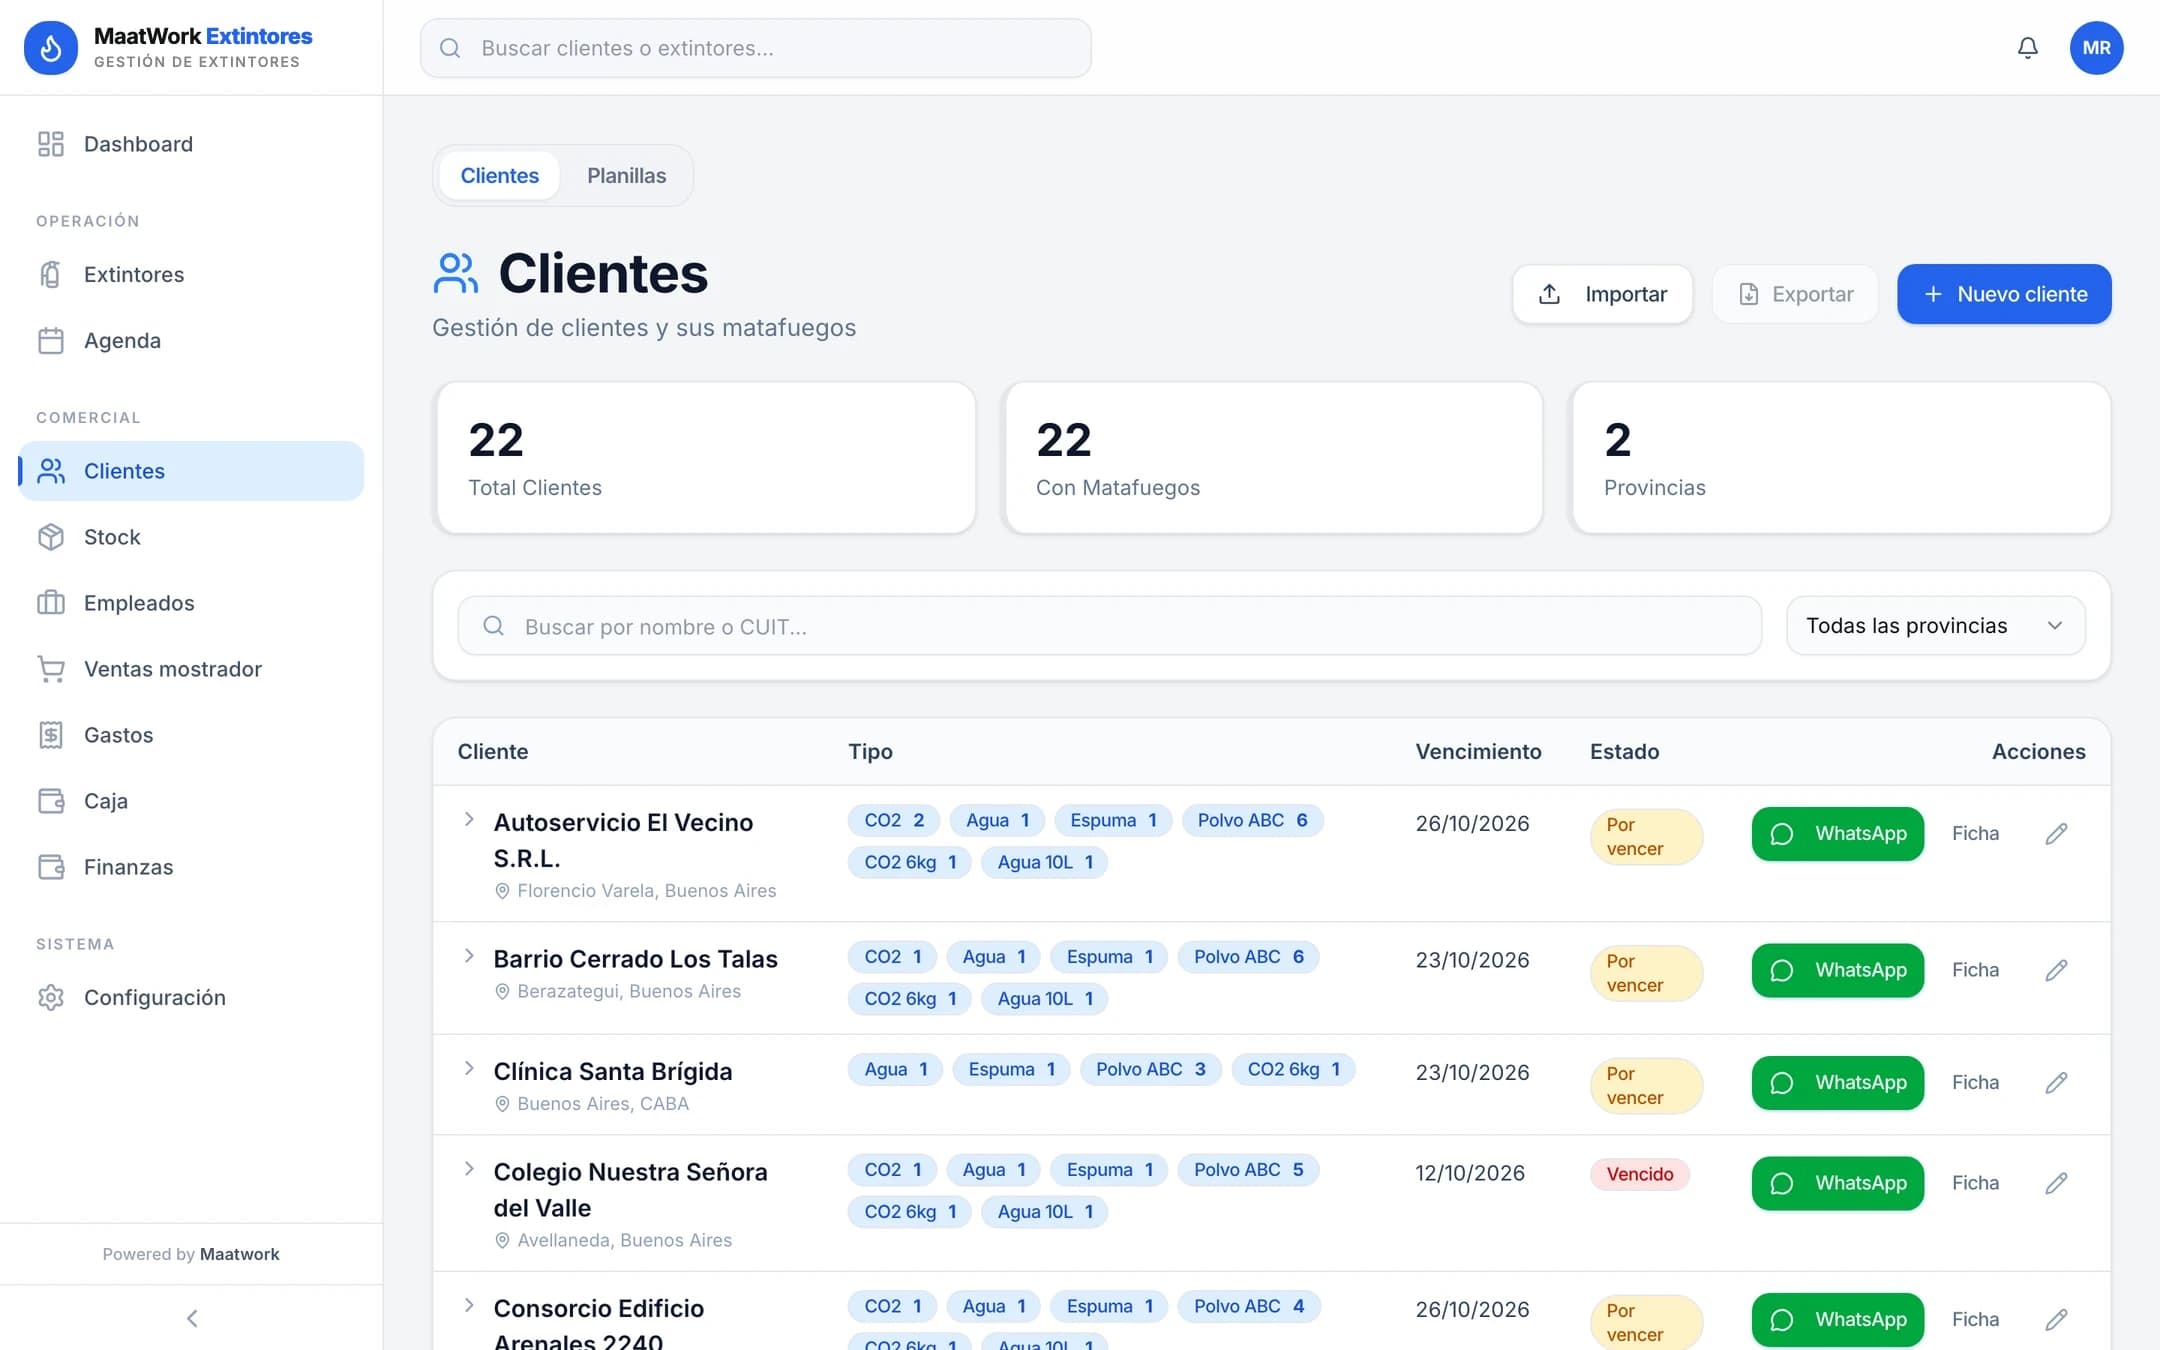
Task: Open Ficha for Clínica Santa Brígida
Action: coord(1975,1083)
